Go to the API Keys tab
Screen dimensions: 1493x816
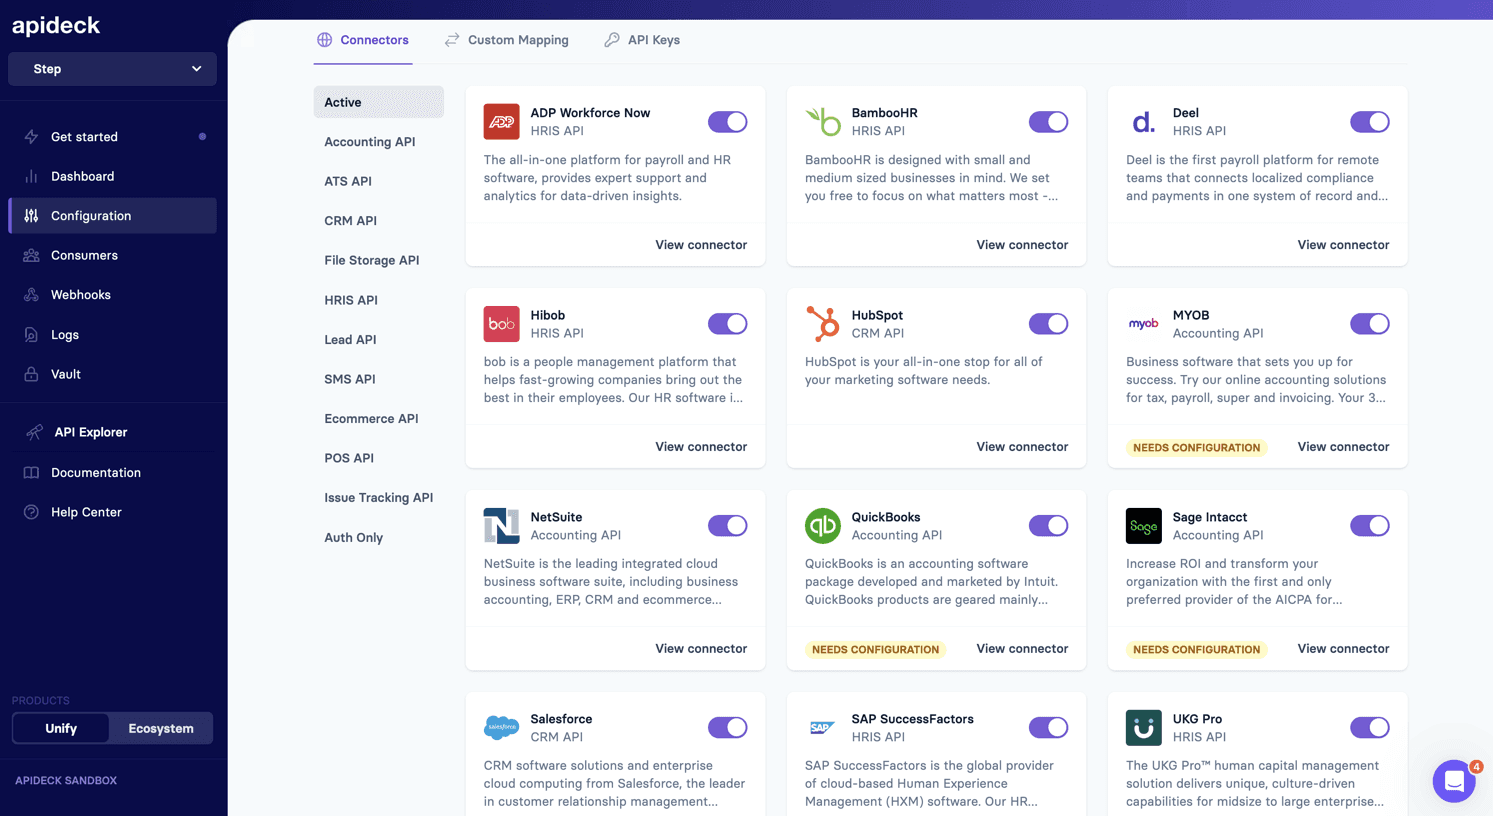(x=642, y=40)
